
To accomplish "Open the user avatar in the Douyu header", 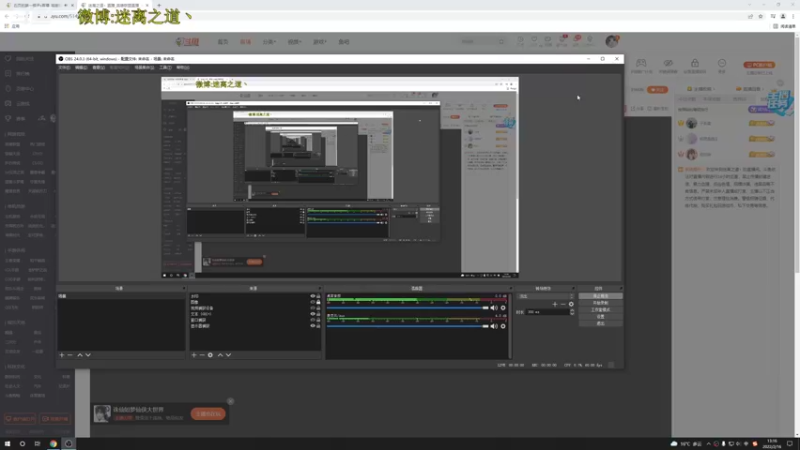I will tap(611, 41).
